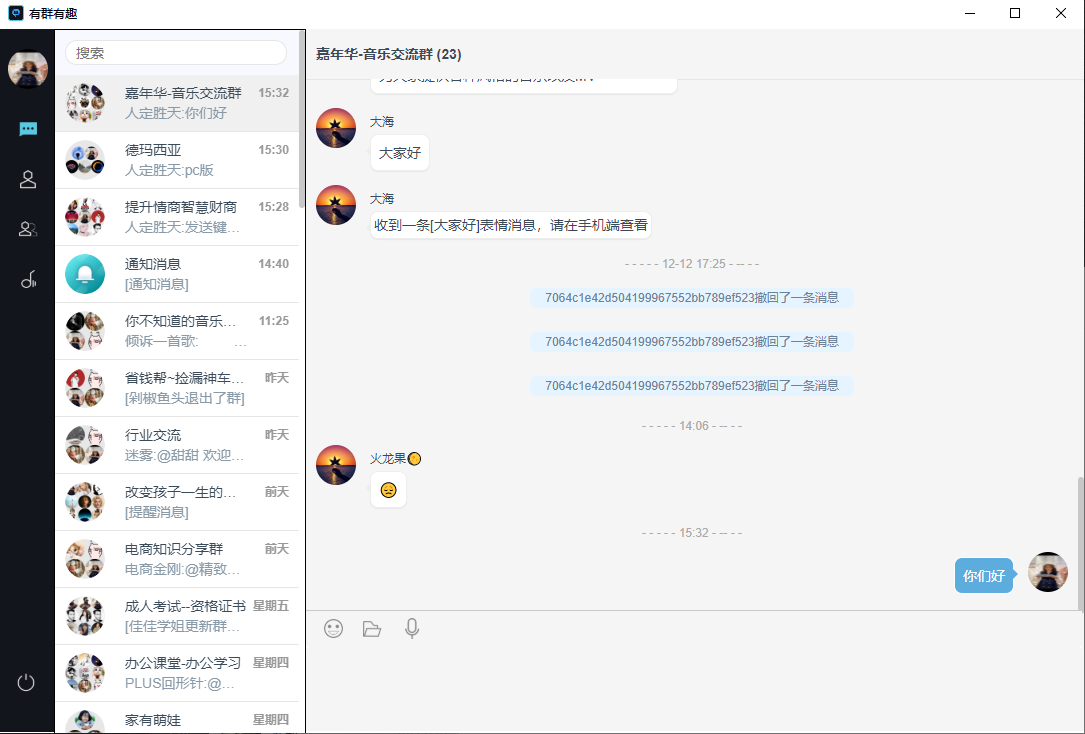Maximize the 有群有趣 window
The width and height of the screenshot is (1085, 734).
[1015, 13]
